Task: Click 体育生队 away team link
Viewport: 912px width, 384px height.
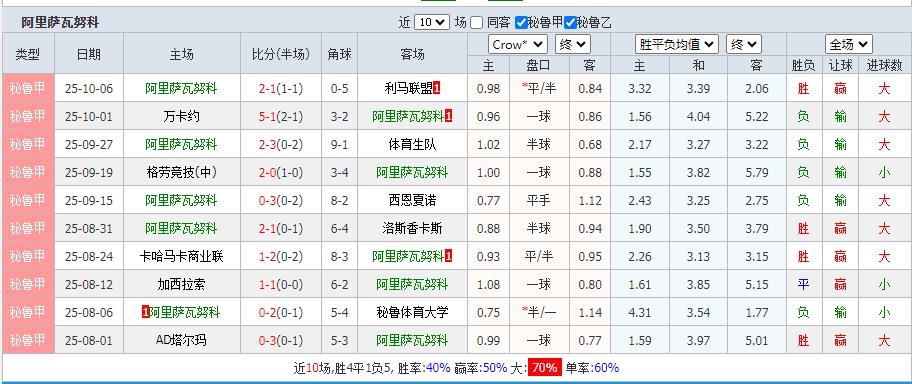Action: 412,144
